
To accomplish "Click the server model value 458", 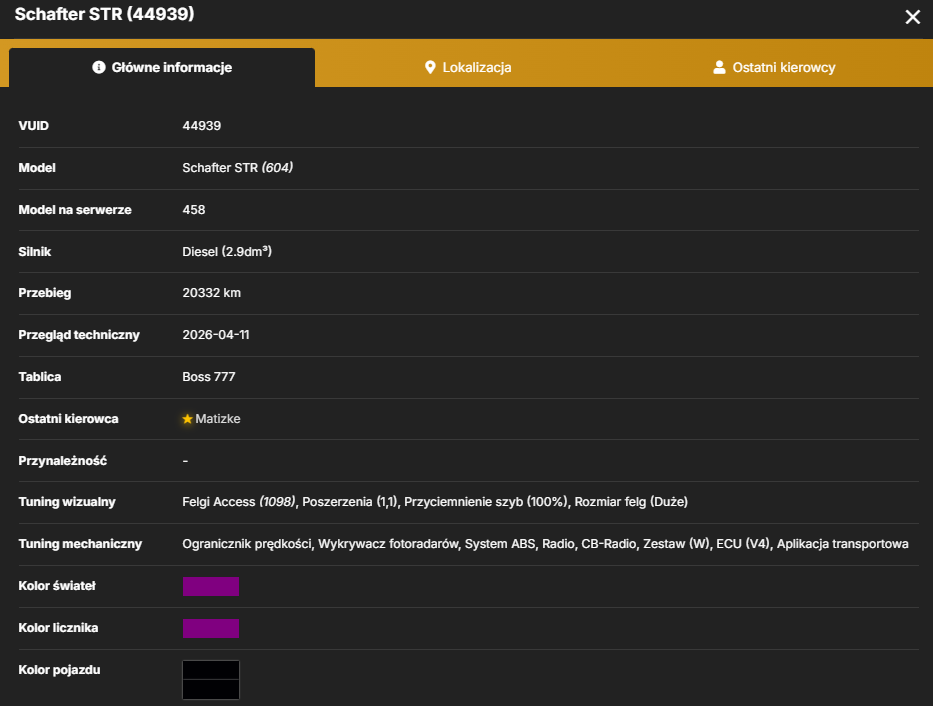I will point(193,209).
